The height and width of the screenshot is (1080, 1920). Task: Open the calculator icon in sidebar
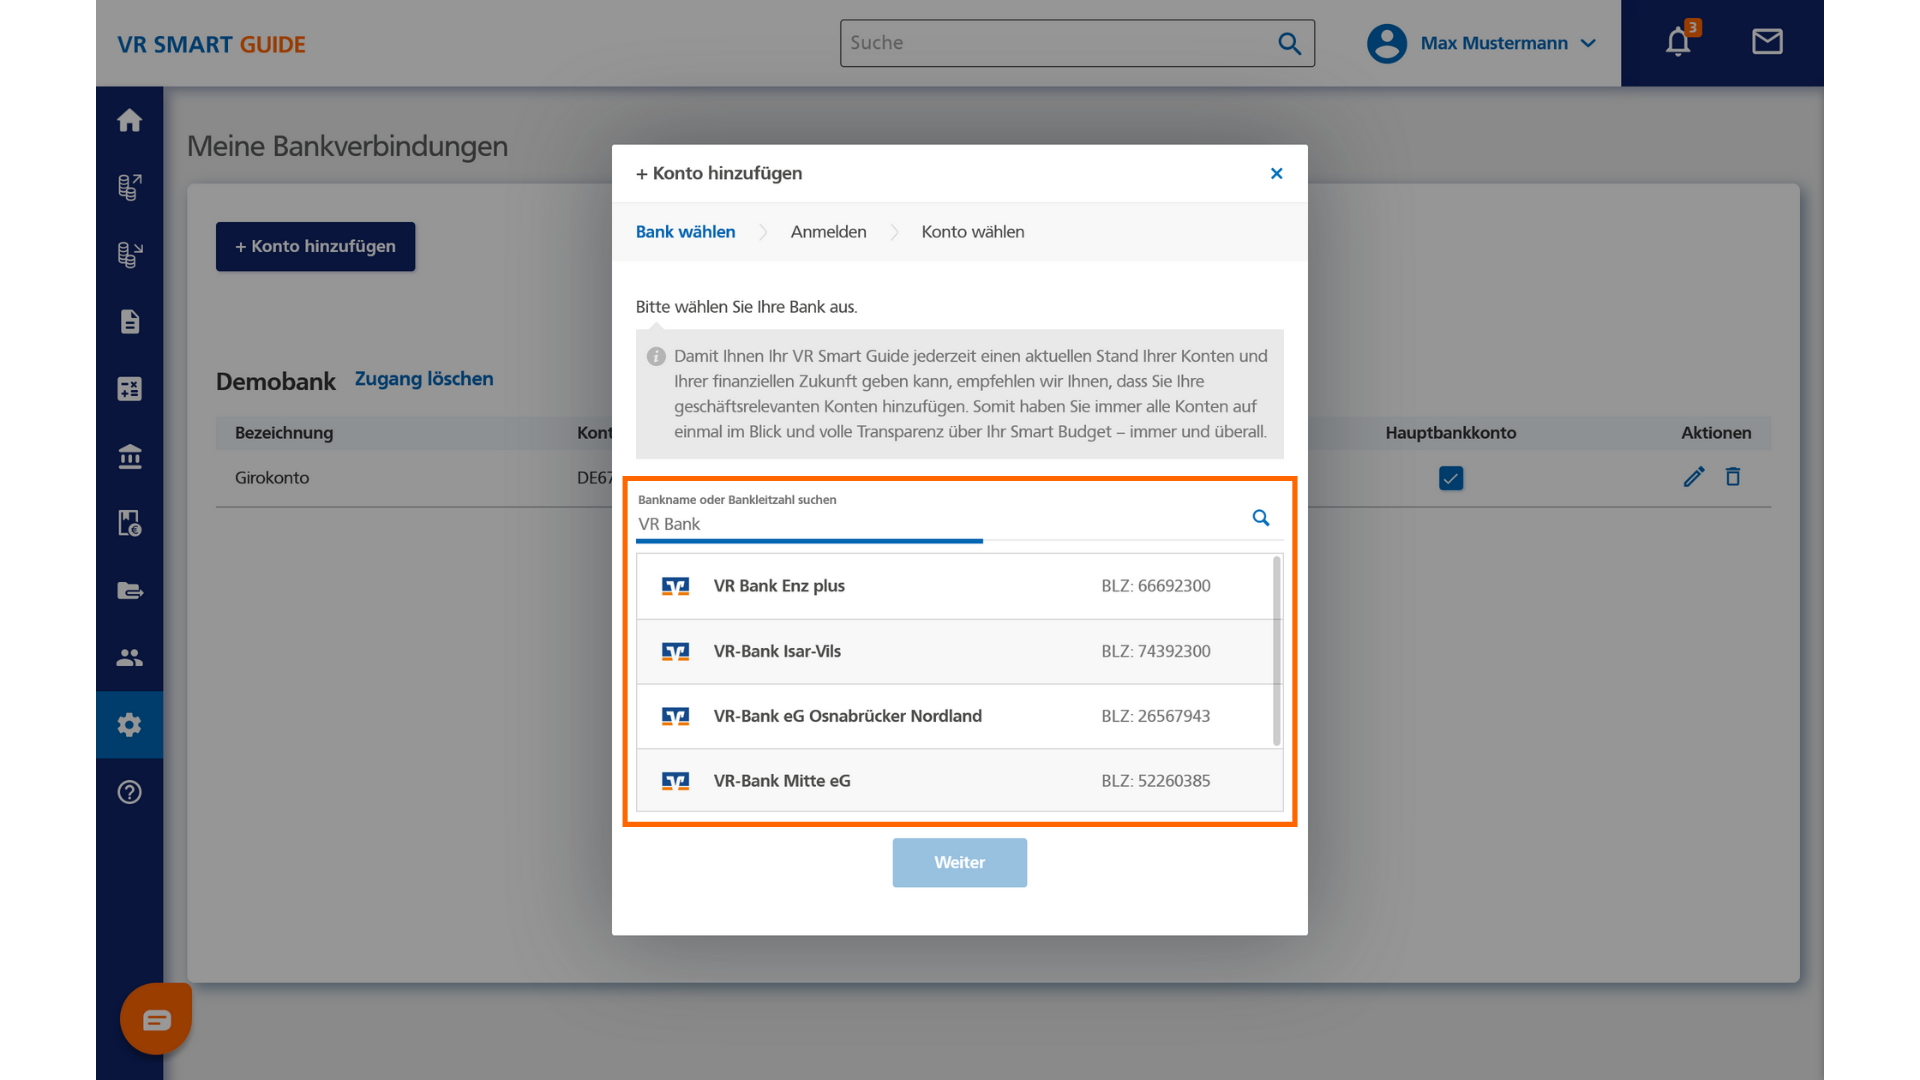pos(130,389)
